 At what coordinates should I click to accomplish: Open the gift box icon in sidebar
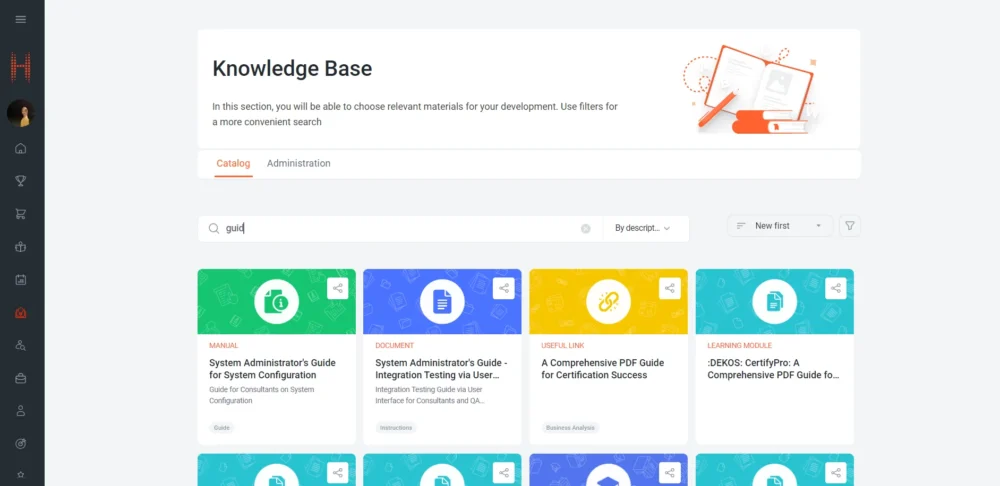21,247
